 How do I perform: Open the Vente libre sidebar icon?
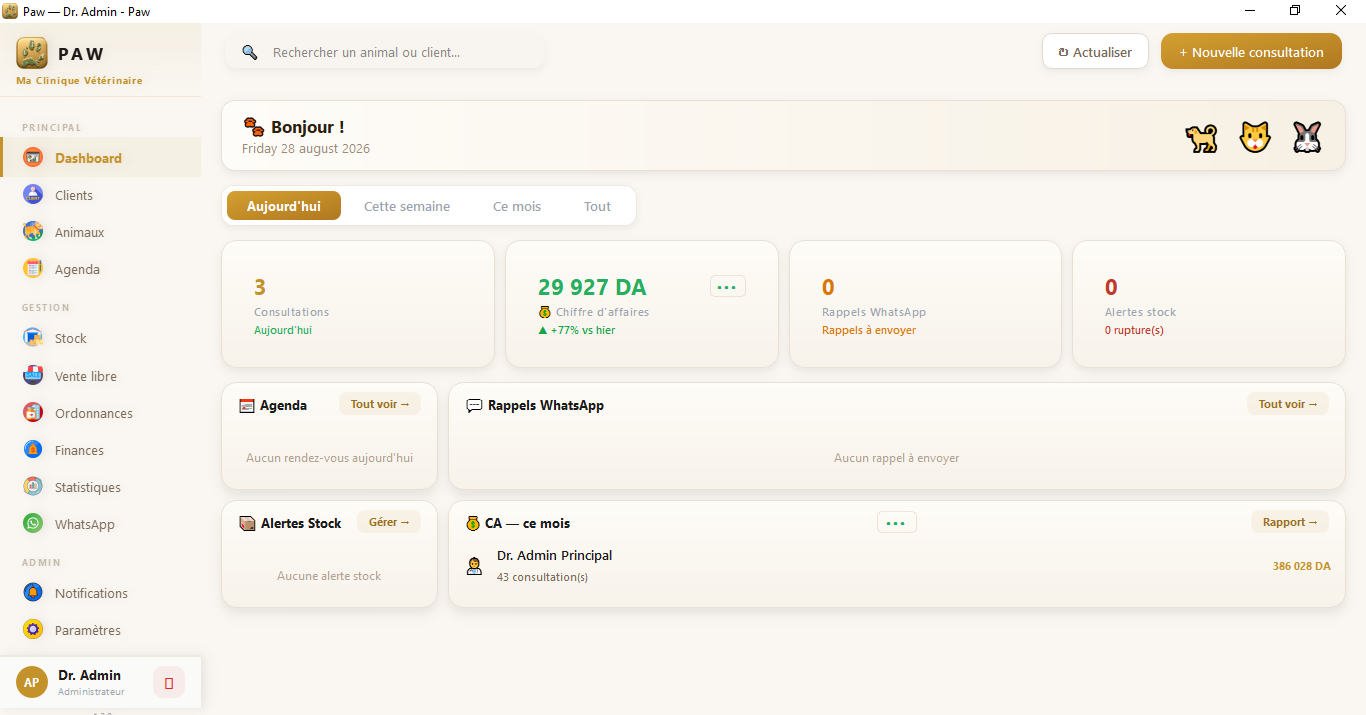pyautogui.click(x=33, y=375)
